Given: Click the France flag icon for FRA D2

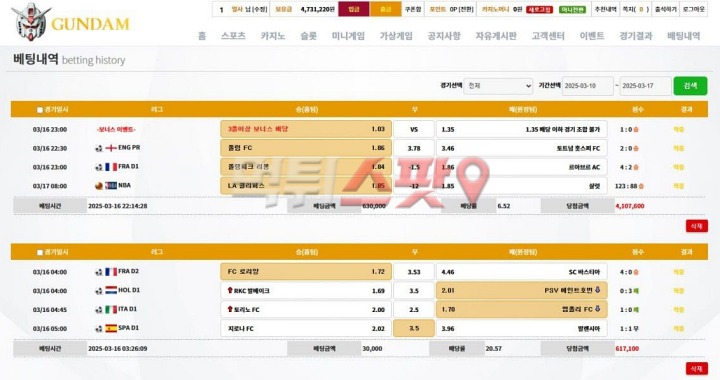Looking at the screenshot, I should [x=111, y=272].
